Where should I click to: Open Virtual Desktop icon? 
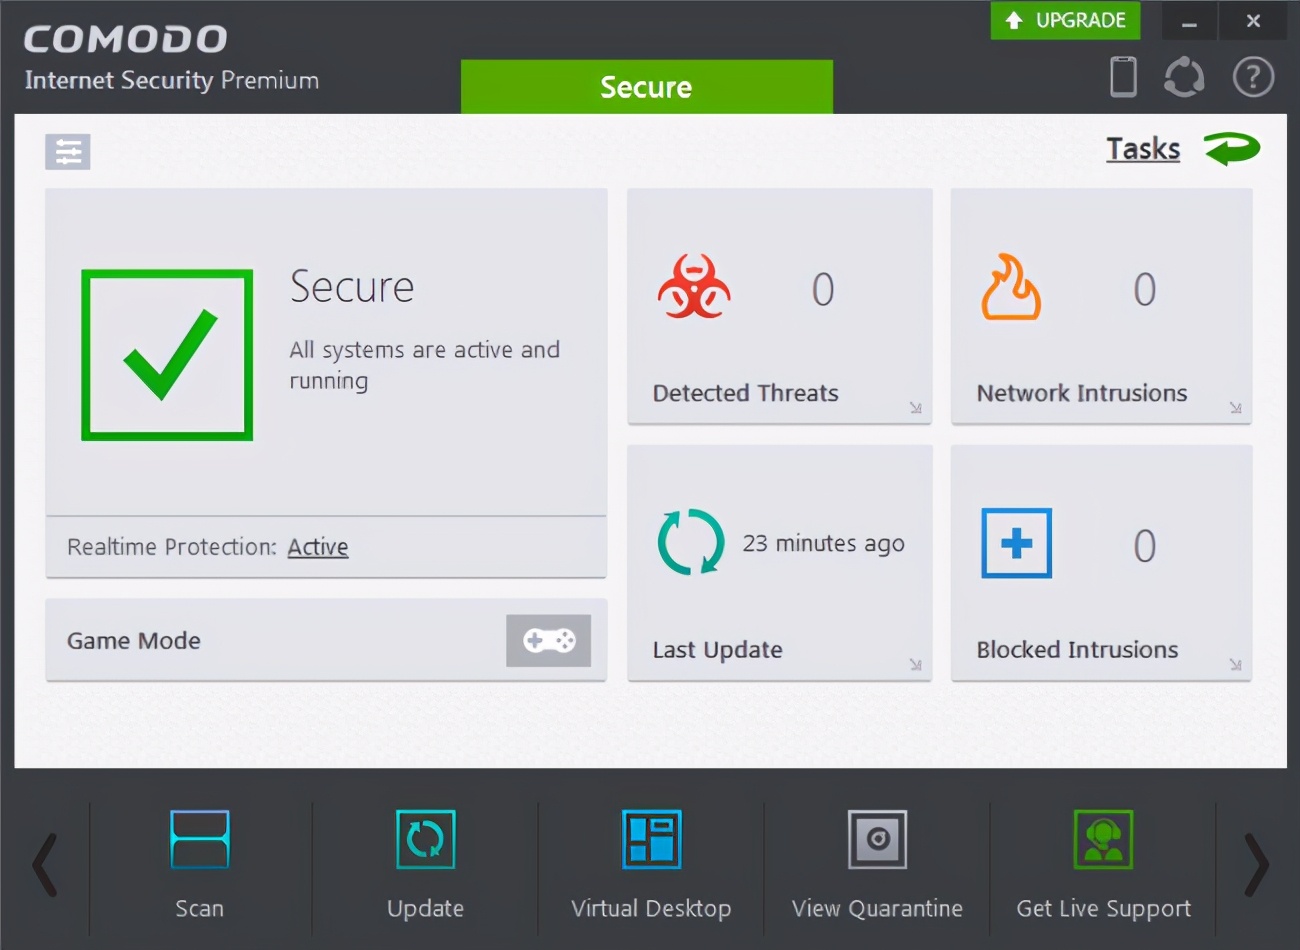click(x=652, y=839)
